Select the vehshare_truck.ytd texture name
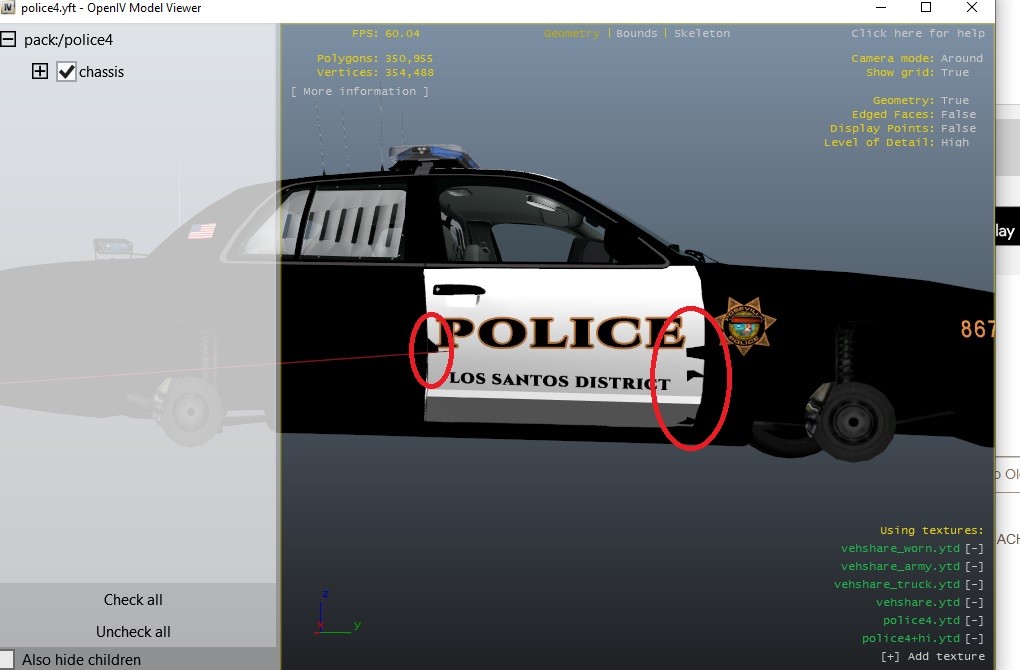 point(897,584)
